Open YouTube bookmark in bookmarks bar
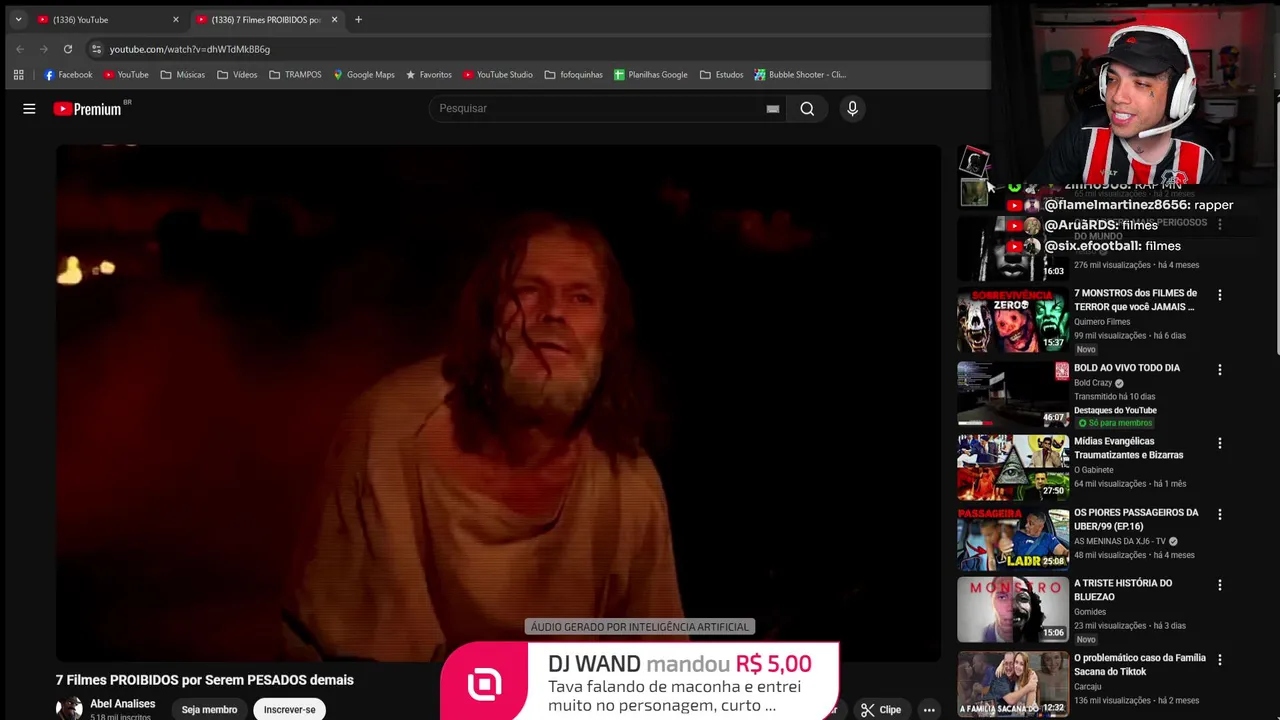This screenshot has width=1280, height=720. (x=126, y=75)
